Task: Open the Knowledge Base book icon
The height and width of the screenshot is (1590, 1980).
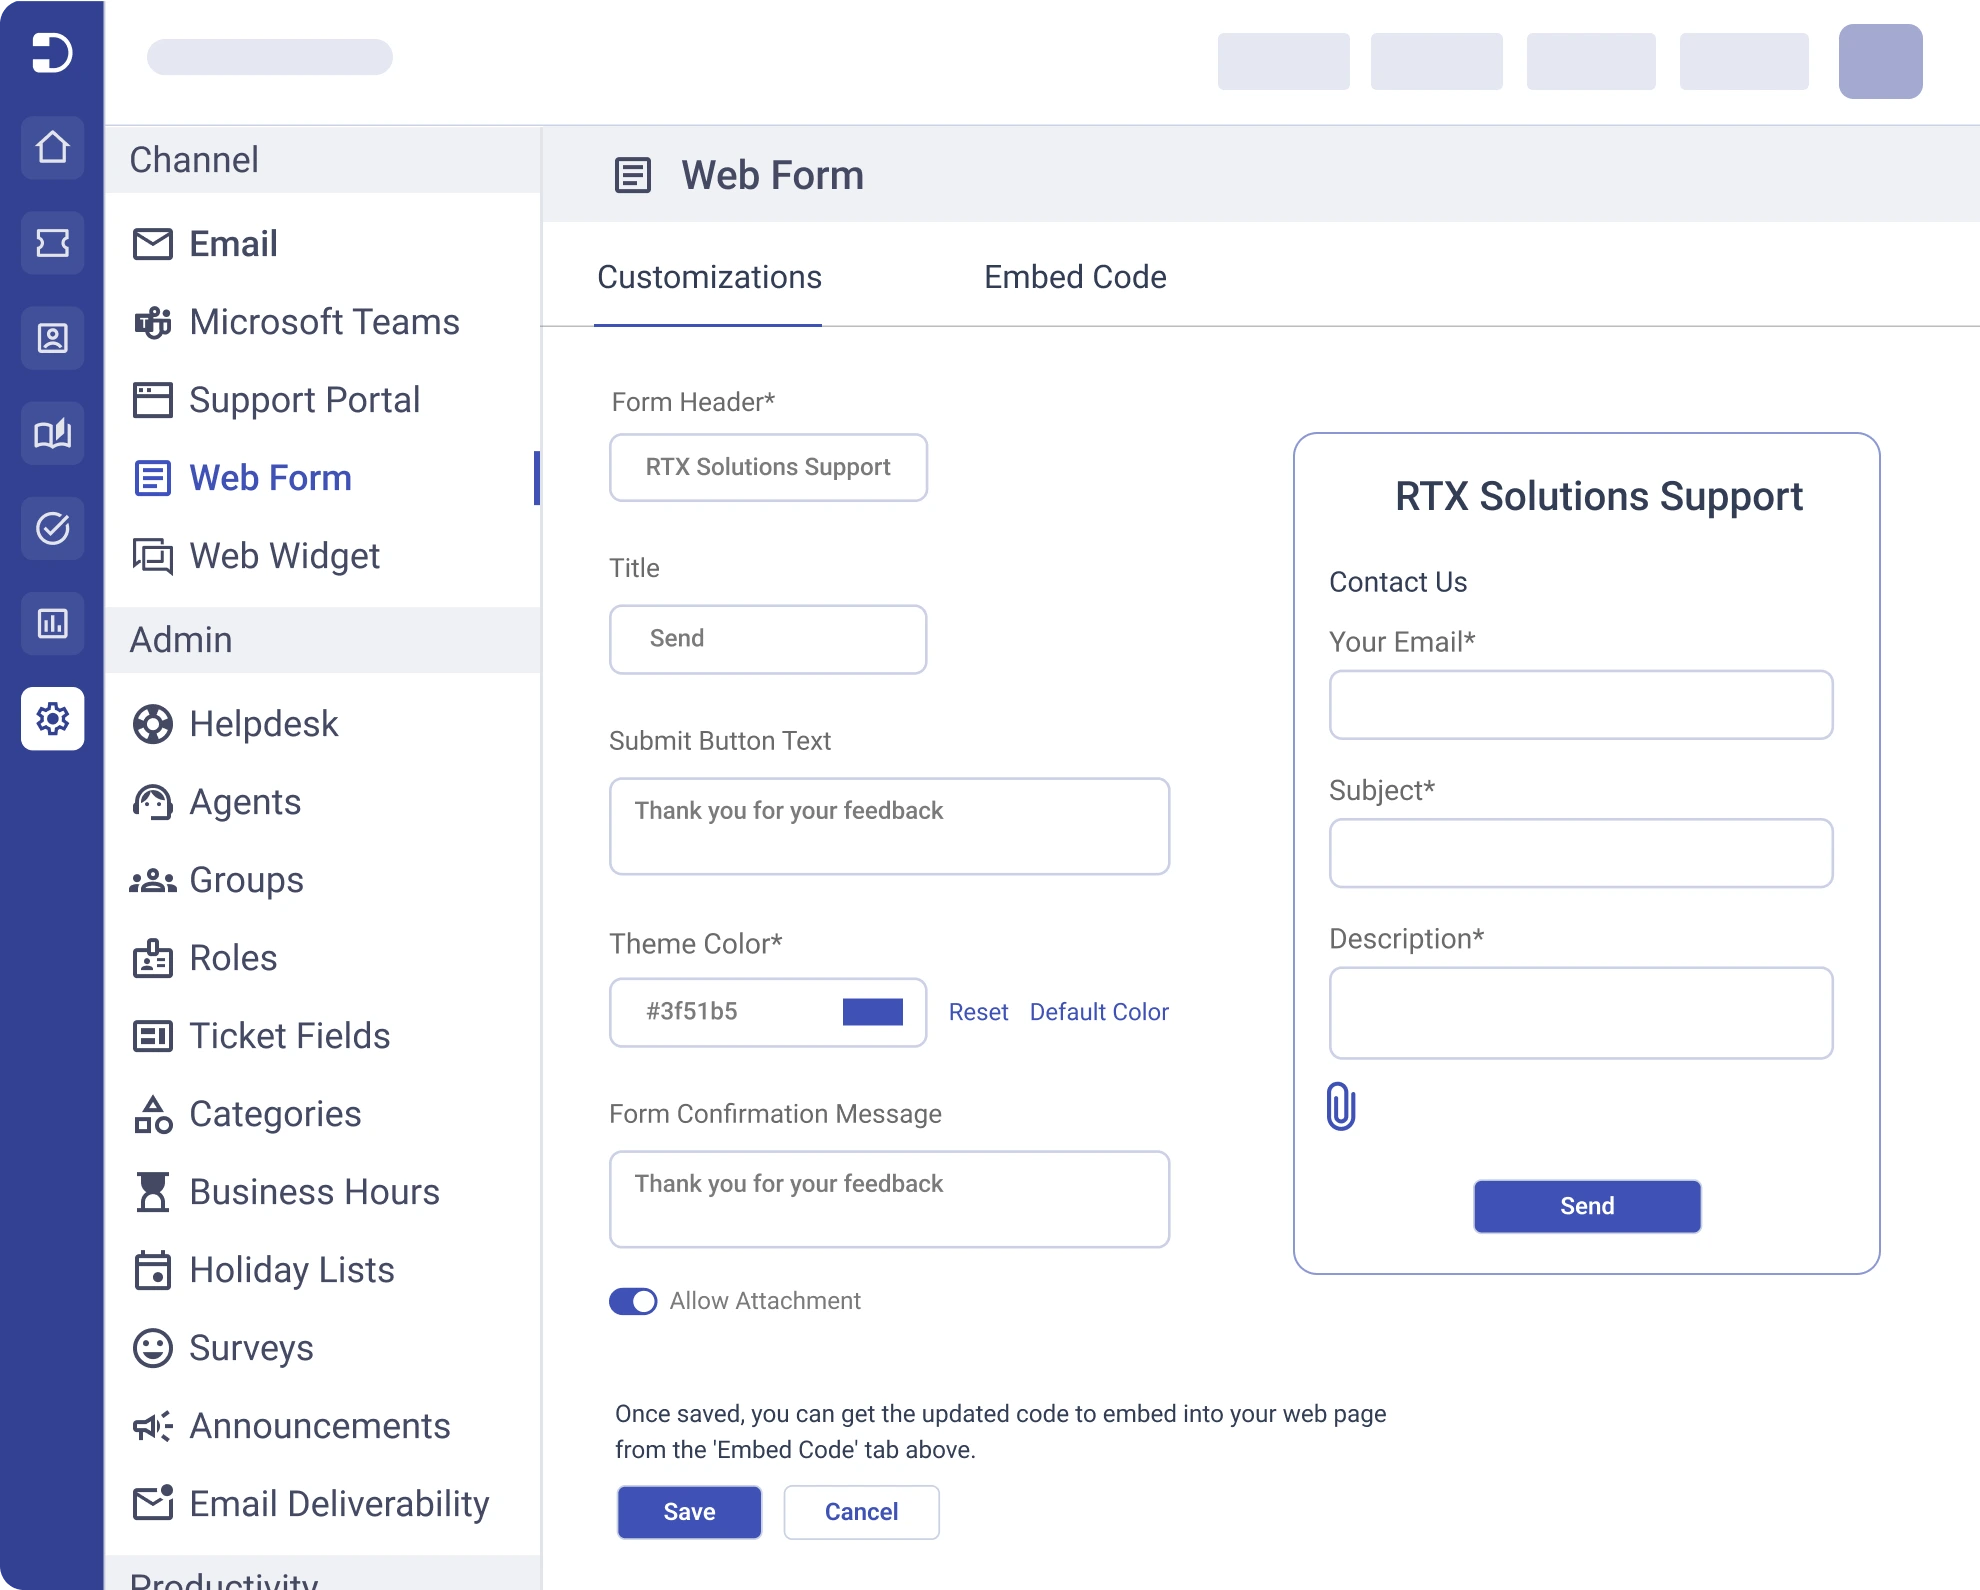Action: tap(52, 433)
